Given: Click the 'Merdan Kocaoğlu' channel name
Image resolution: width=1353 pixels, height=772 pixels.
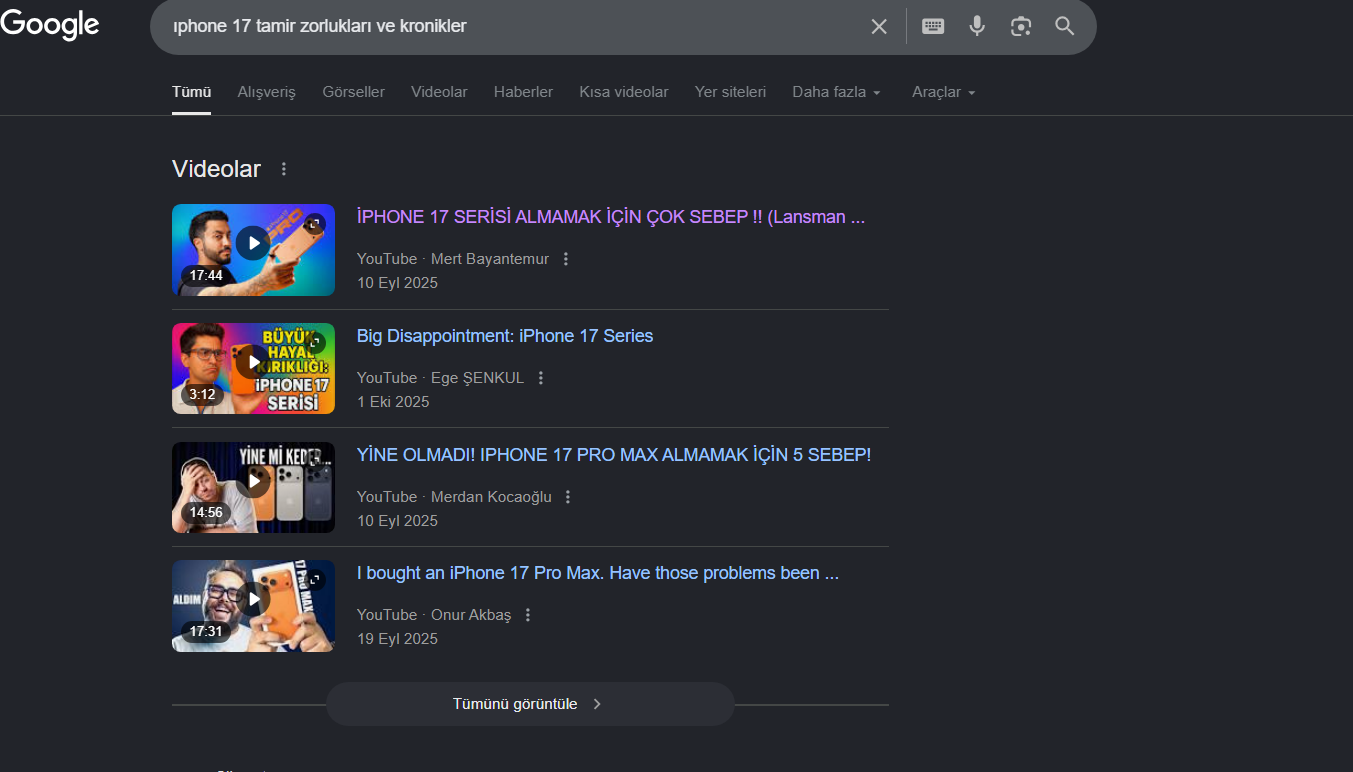Looking at the screenshot, I should coord(491,497).
